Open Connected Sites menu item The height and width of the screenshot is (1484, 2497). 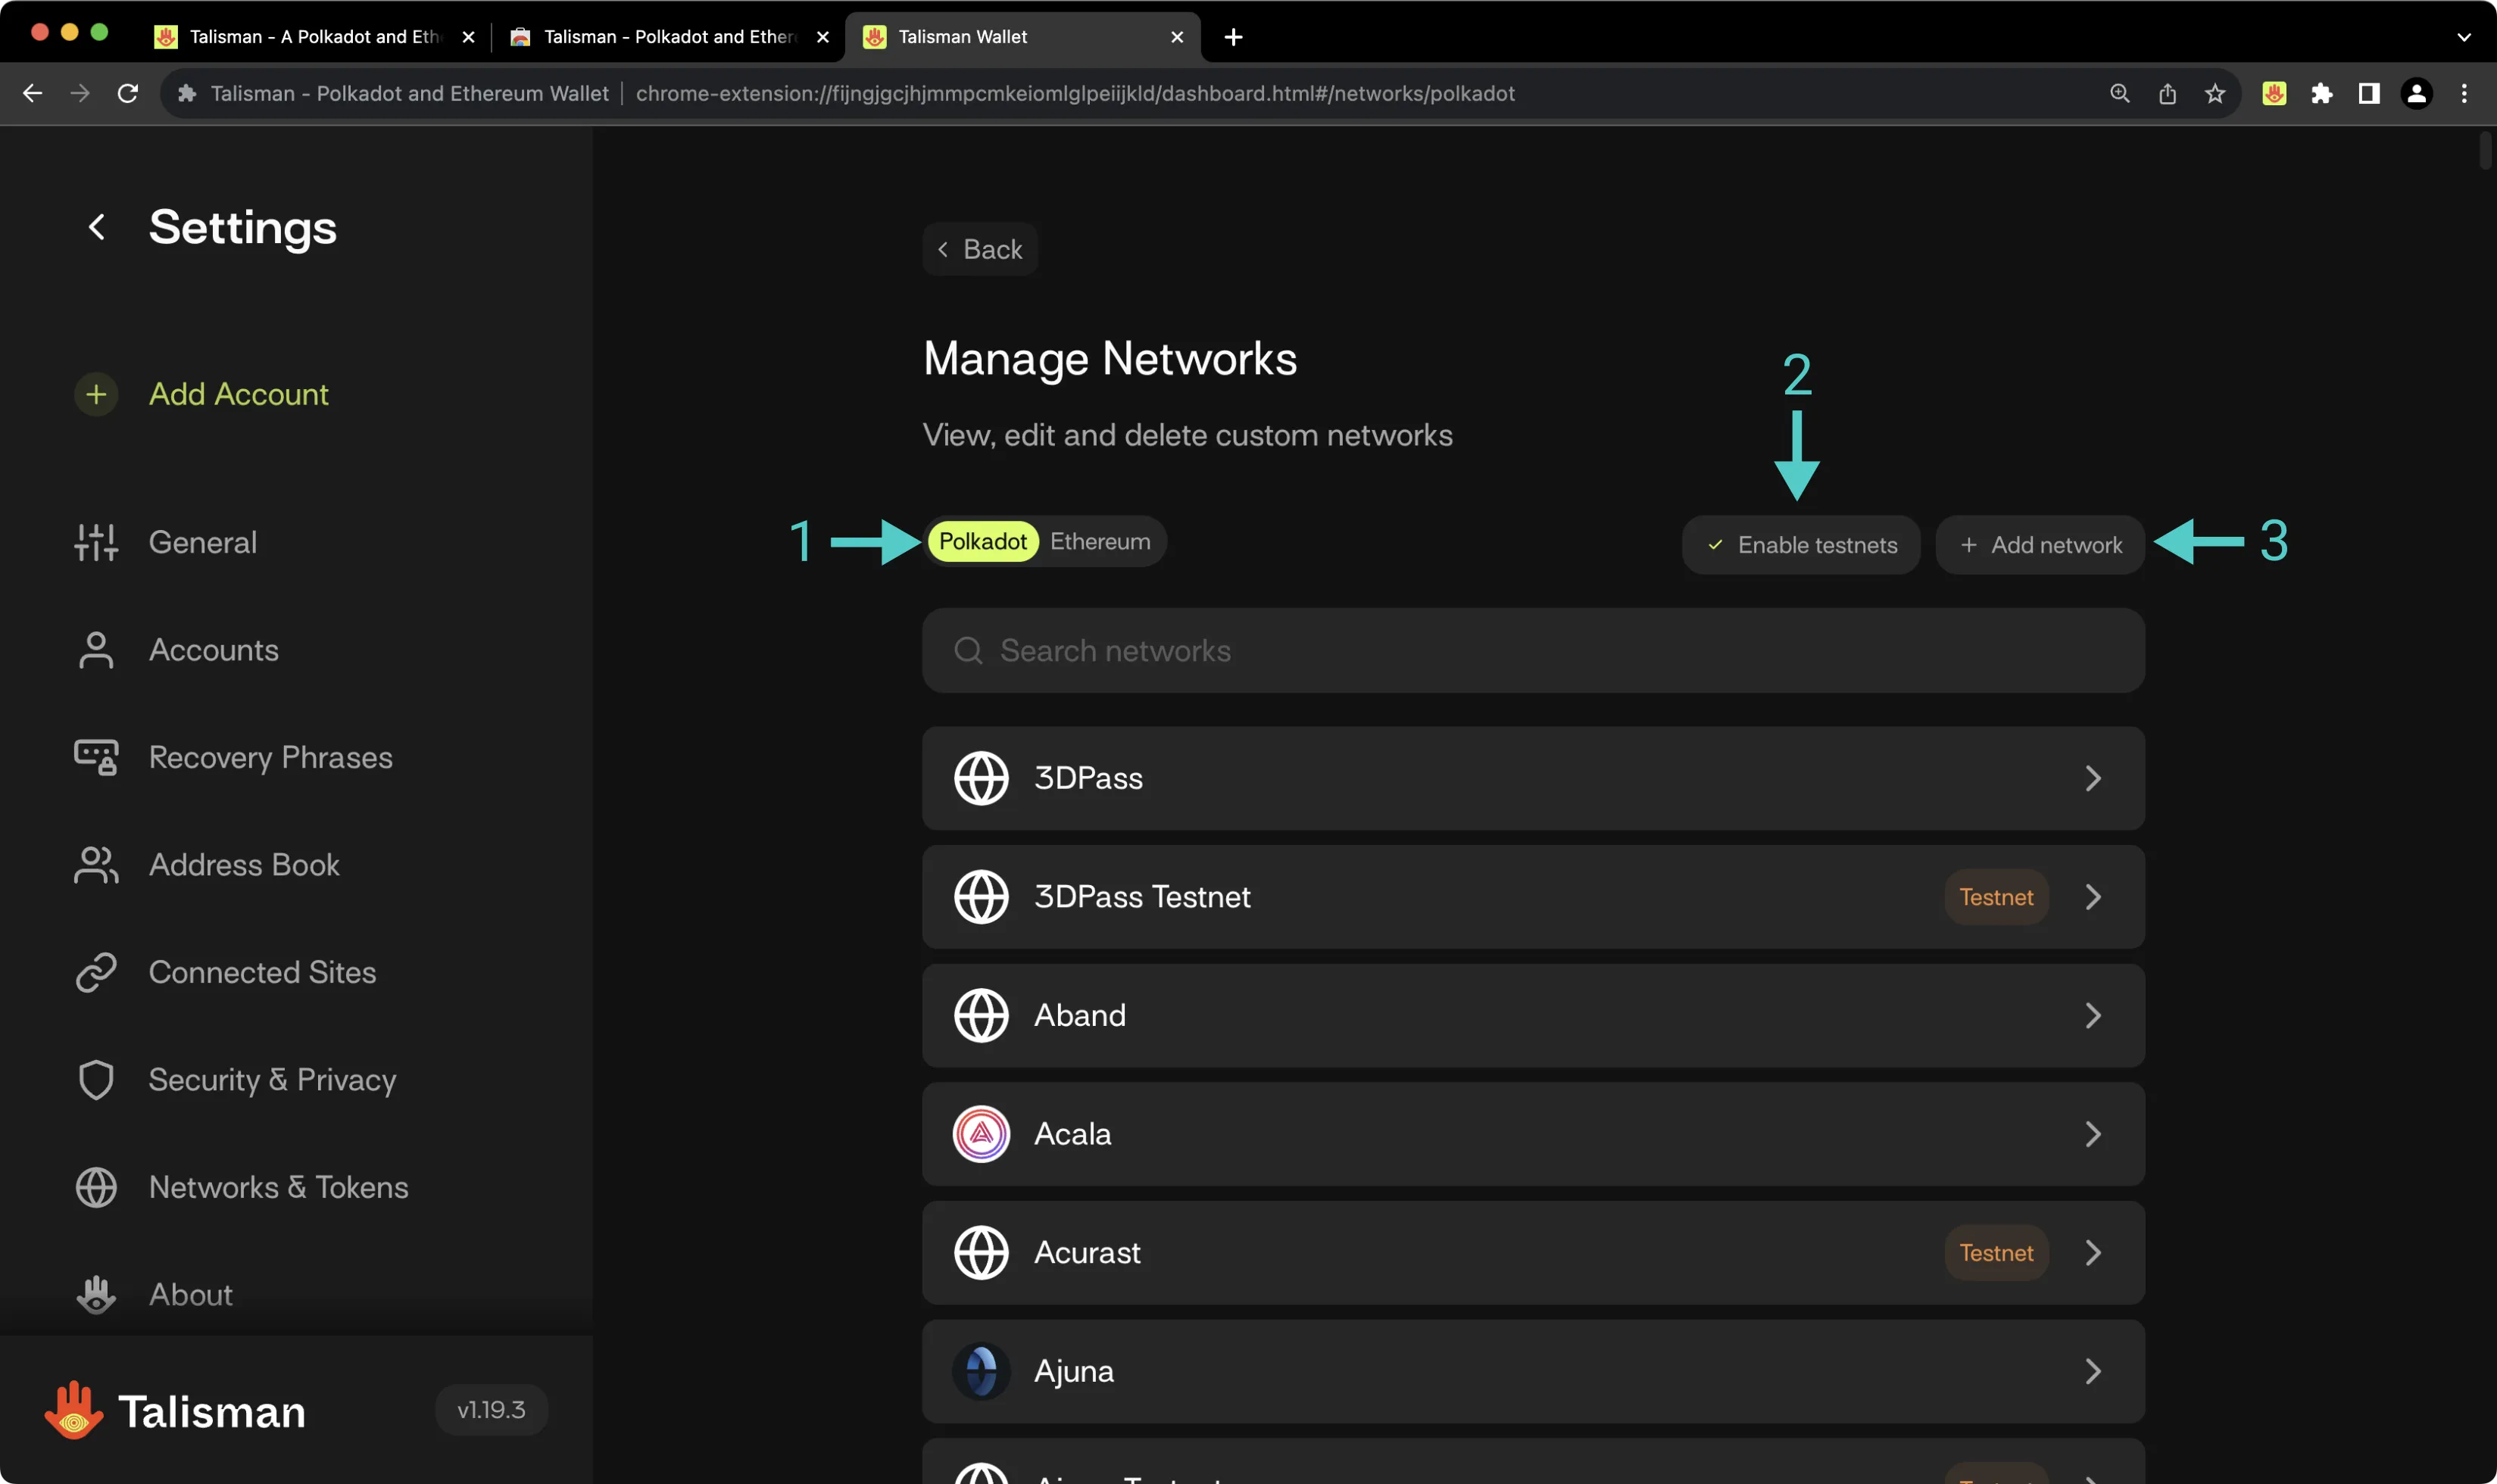(262, 972)
